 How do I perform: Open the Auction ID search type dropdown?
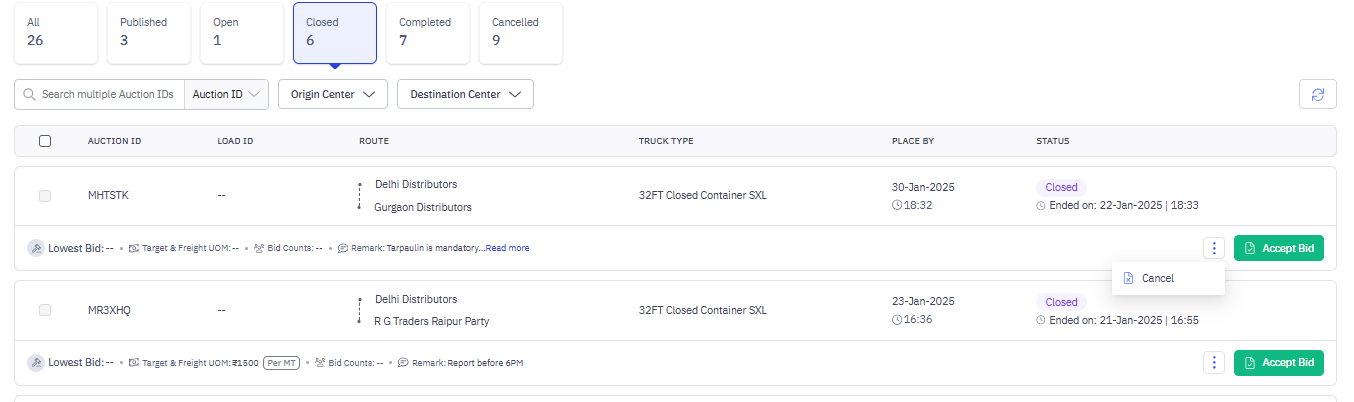pyautogui.click(x=227, y=94)
